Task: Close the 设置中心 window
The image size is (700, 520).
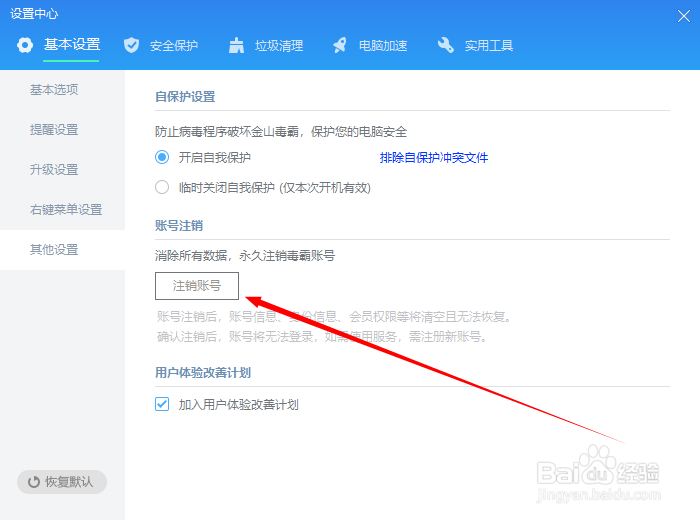Action: point(683,16)
